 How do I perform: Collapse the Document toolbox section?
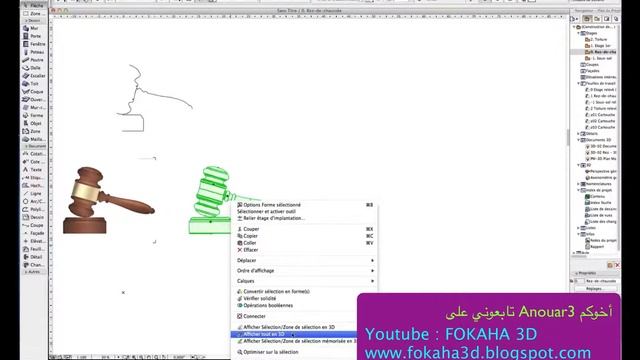[35, 146]
